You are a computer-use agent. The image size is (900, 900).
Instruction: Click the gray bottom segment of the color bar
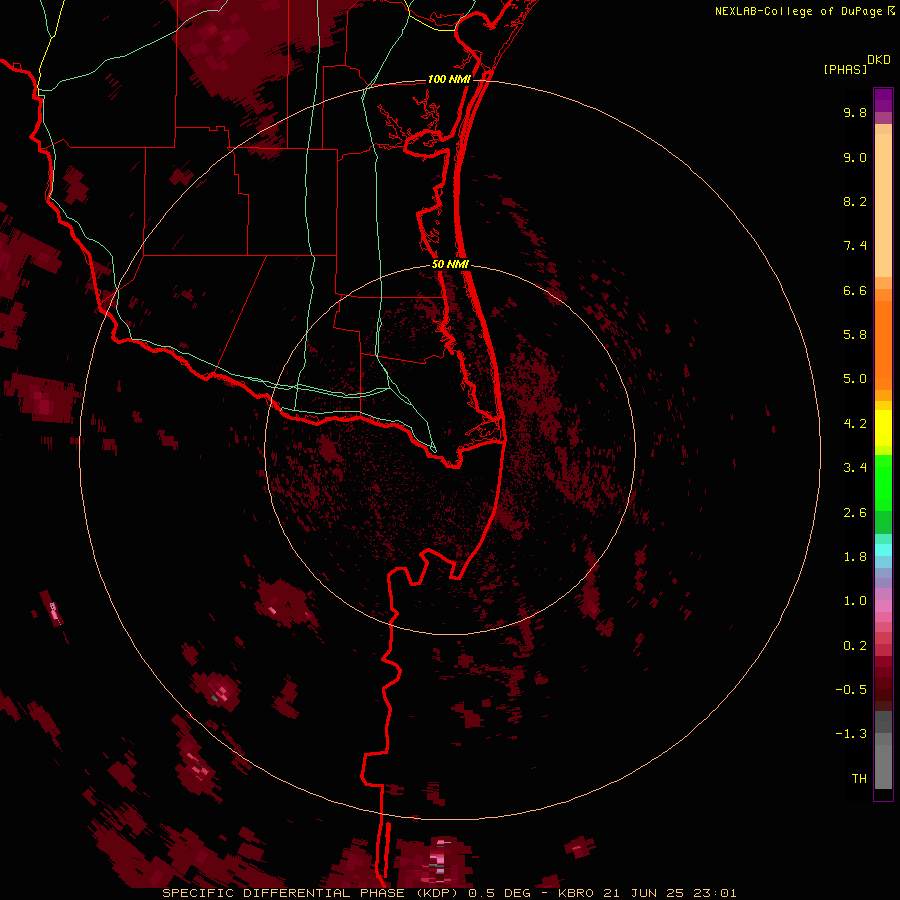coord(883,766)
